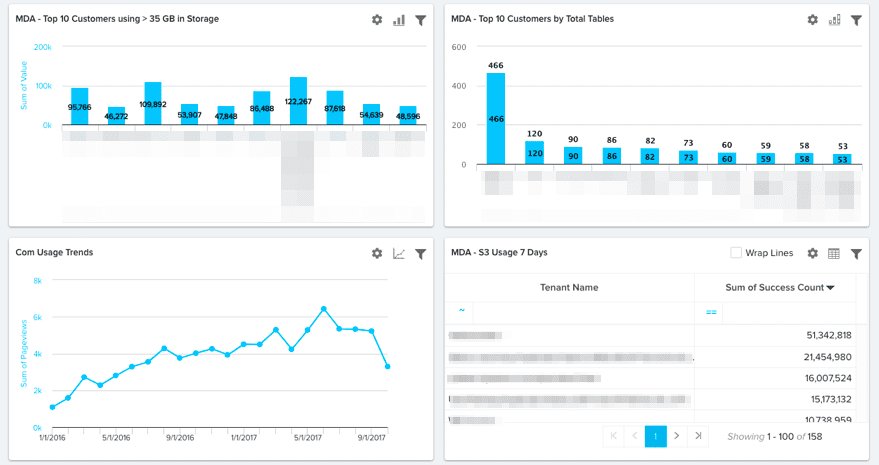Click bar chart type icon on Storage widget

(x=399, y=20)
